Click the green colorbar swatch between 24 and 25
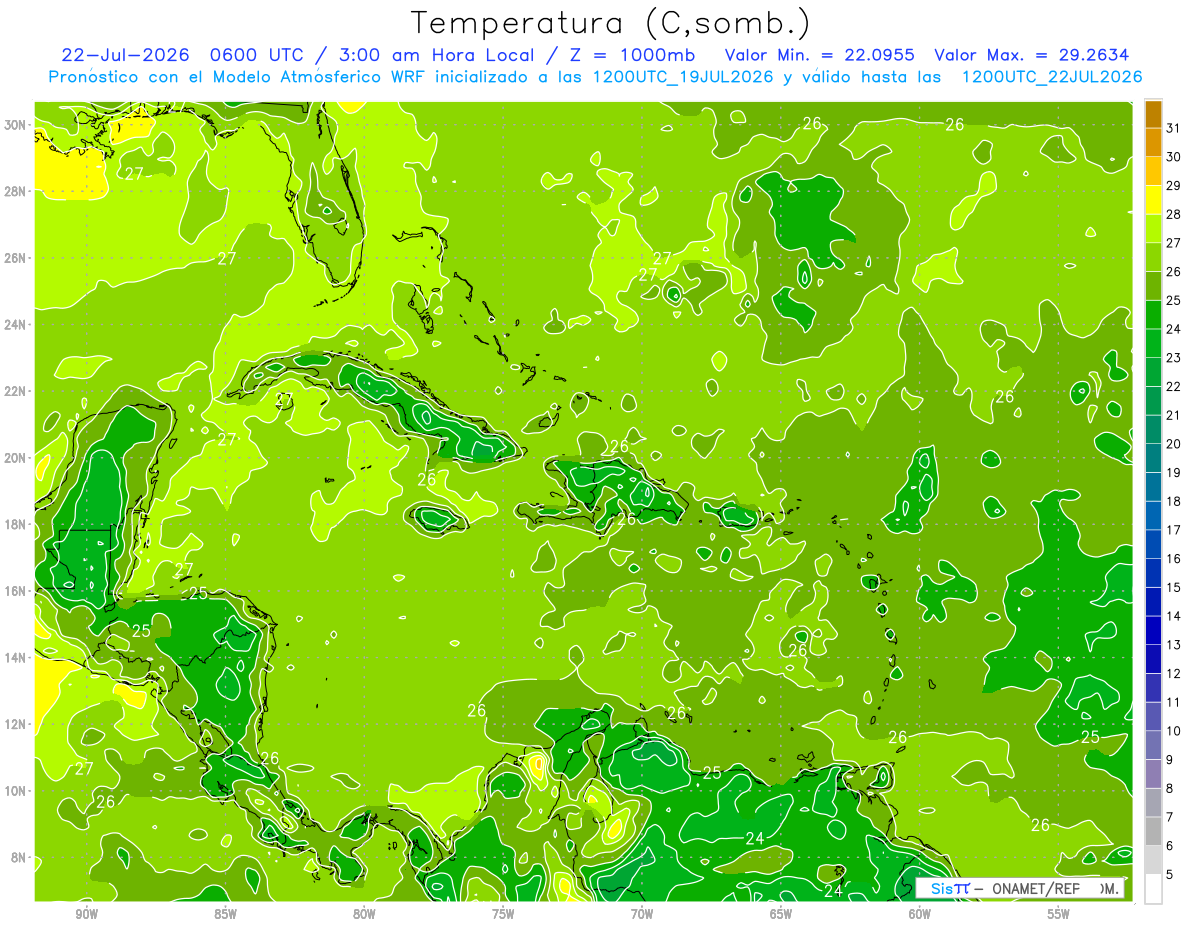Viewport: 1200px width, 927px height. click(1153, 315)
